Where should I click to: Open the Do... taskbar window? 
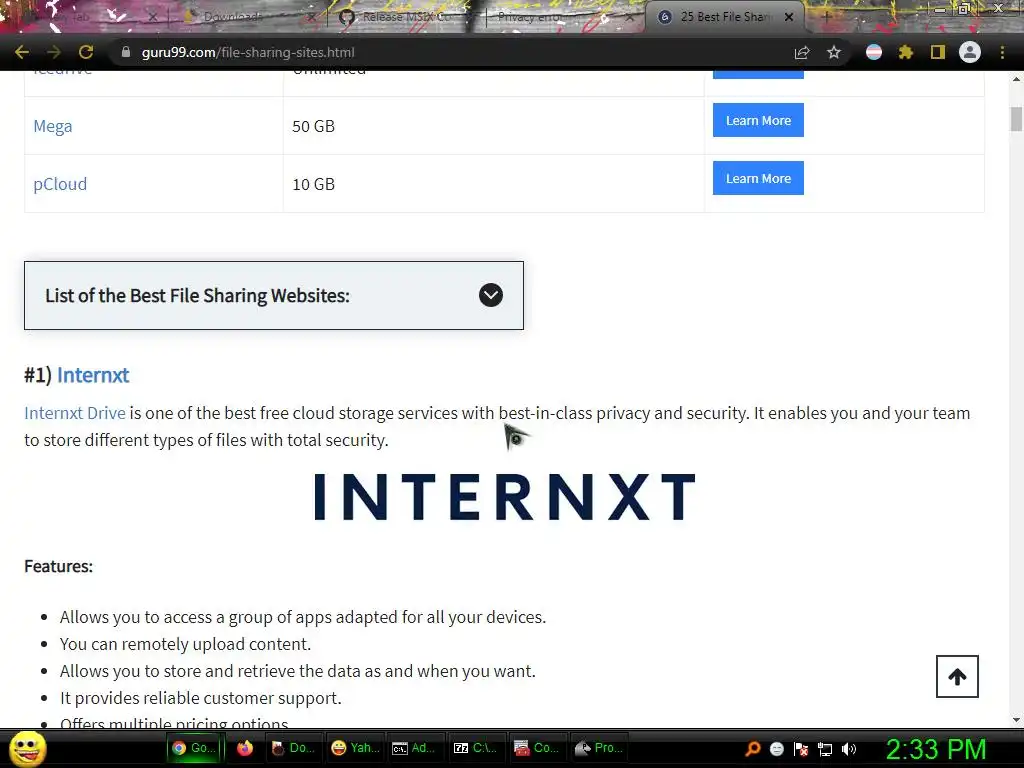point(293,748)
